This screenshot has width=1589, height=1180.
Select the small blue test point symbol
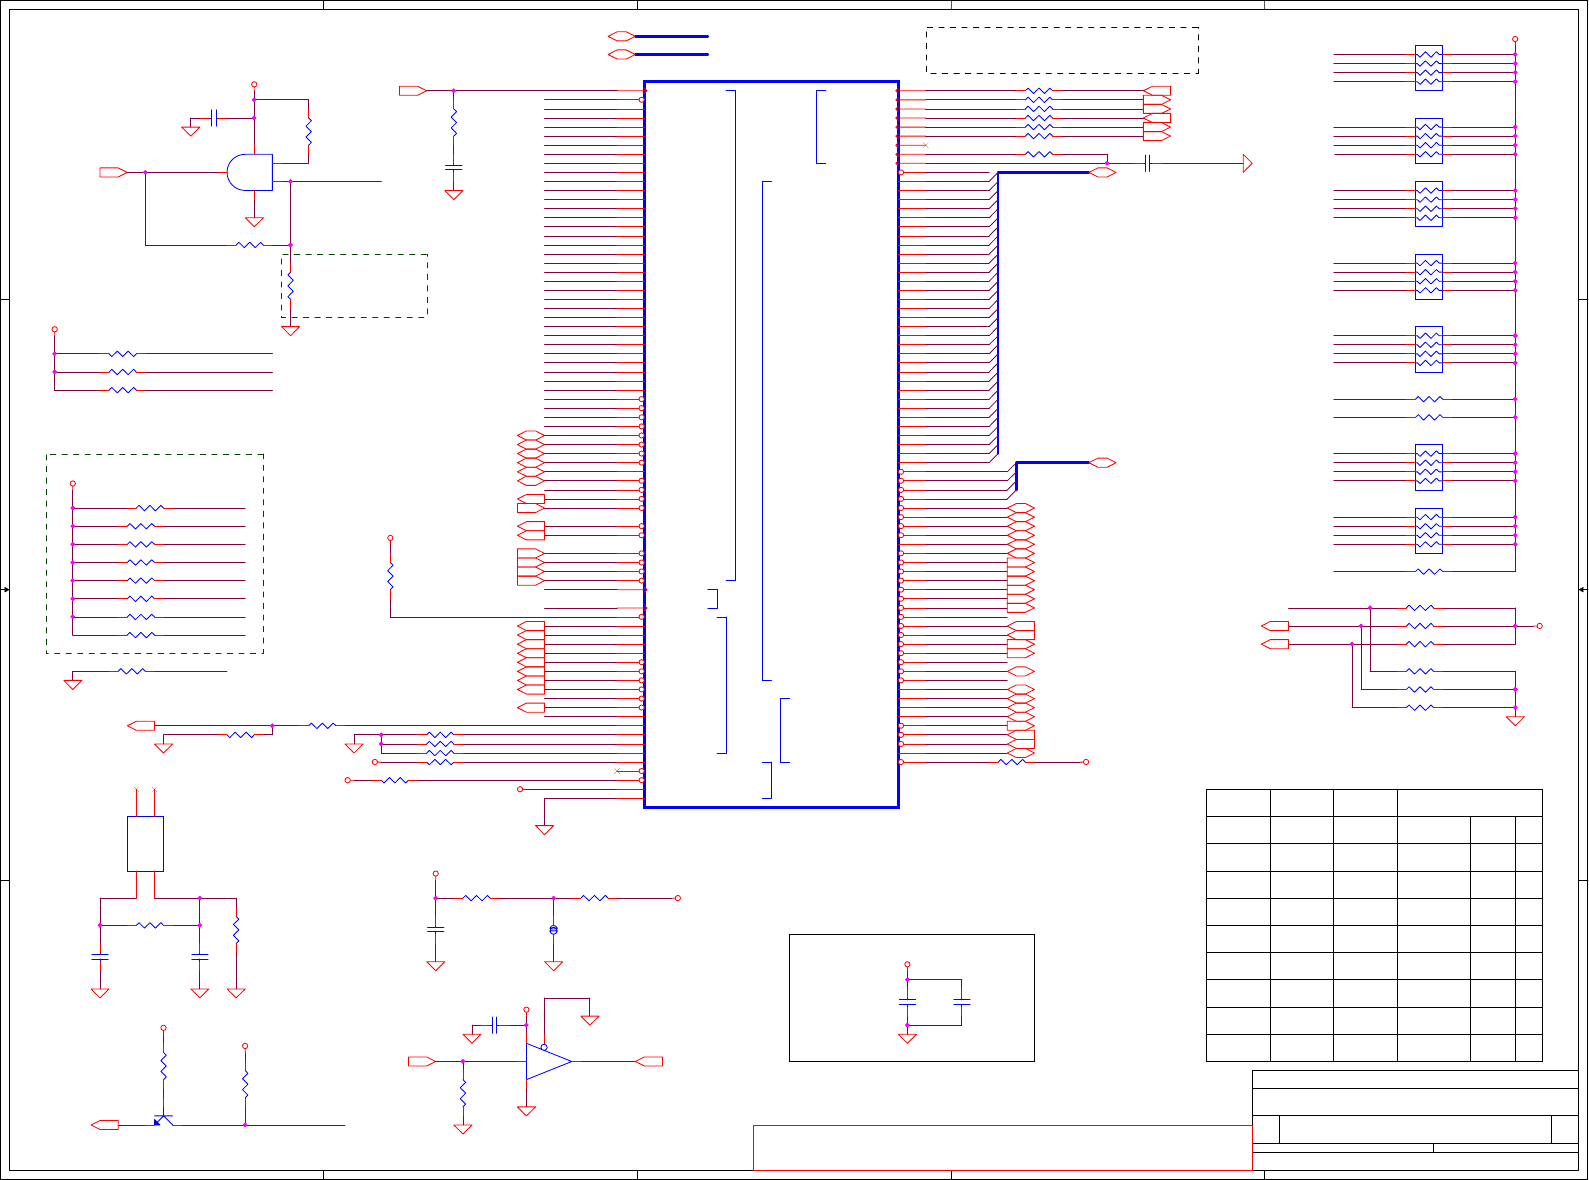(x=553, y=930)
